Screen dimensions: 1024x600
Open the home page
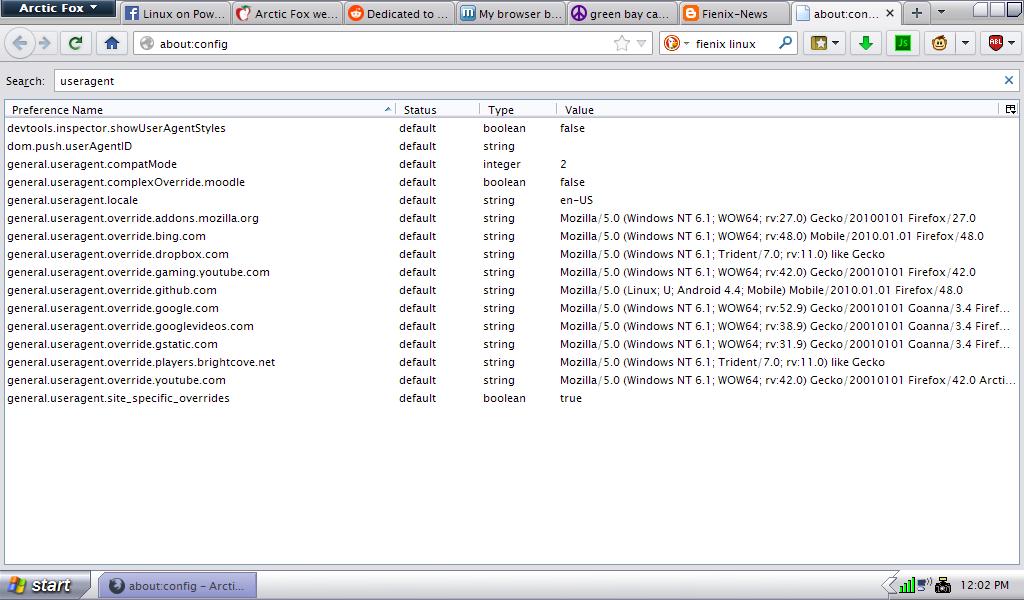(x=112, y=43)
